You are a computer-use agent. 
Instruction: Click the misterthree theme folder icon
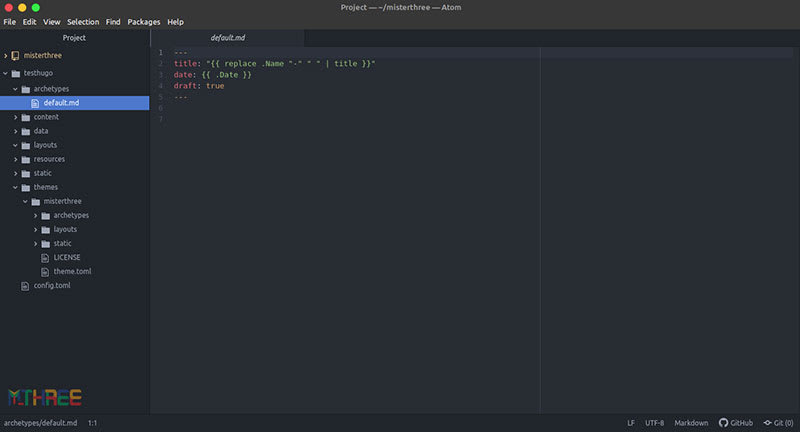(x=35, y=201)
